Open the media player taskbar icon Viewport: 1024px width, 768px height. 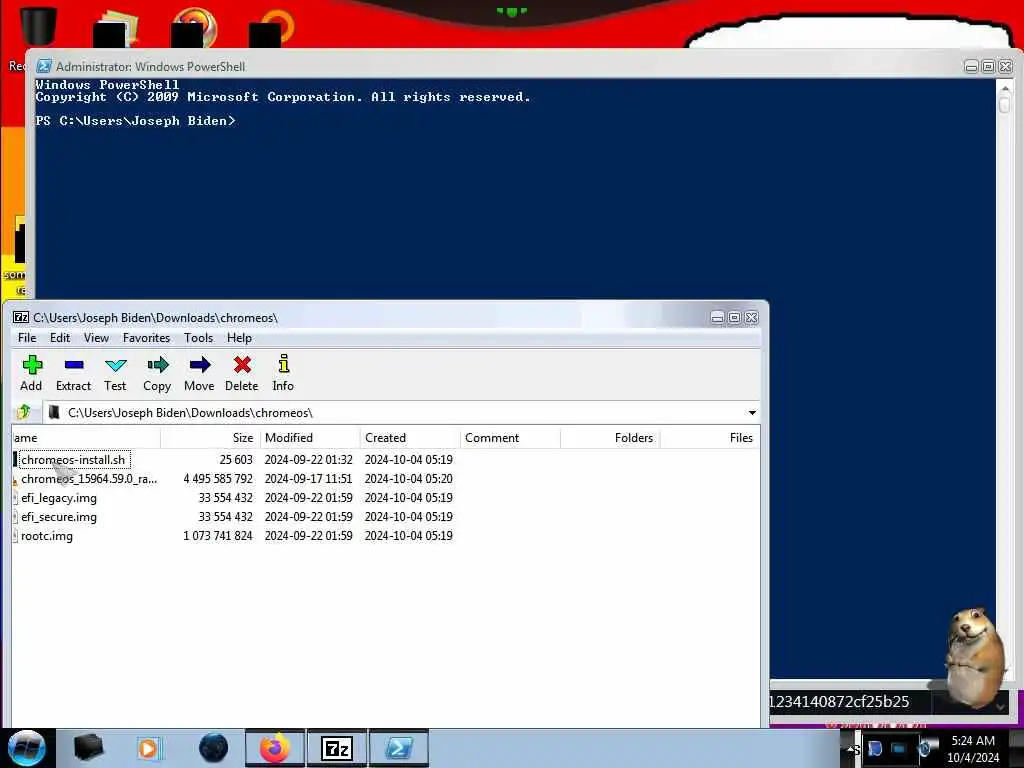point(149,748)
